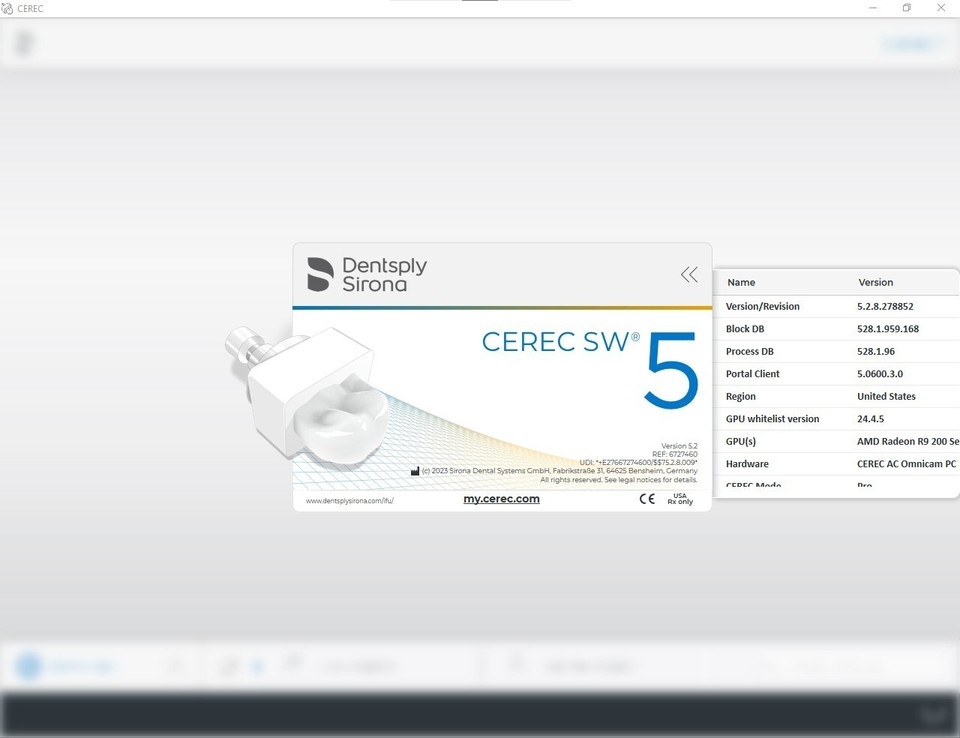Screen dimensions: 960x738
Task: Open the www.dentsplysirona.com/ifu/ link
Action: [354, 498]
